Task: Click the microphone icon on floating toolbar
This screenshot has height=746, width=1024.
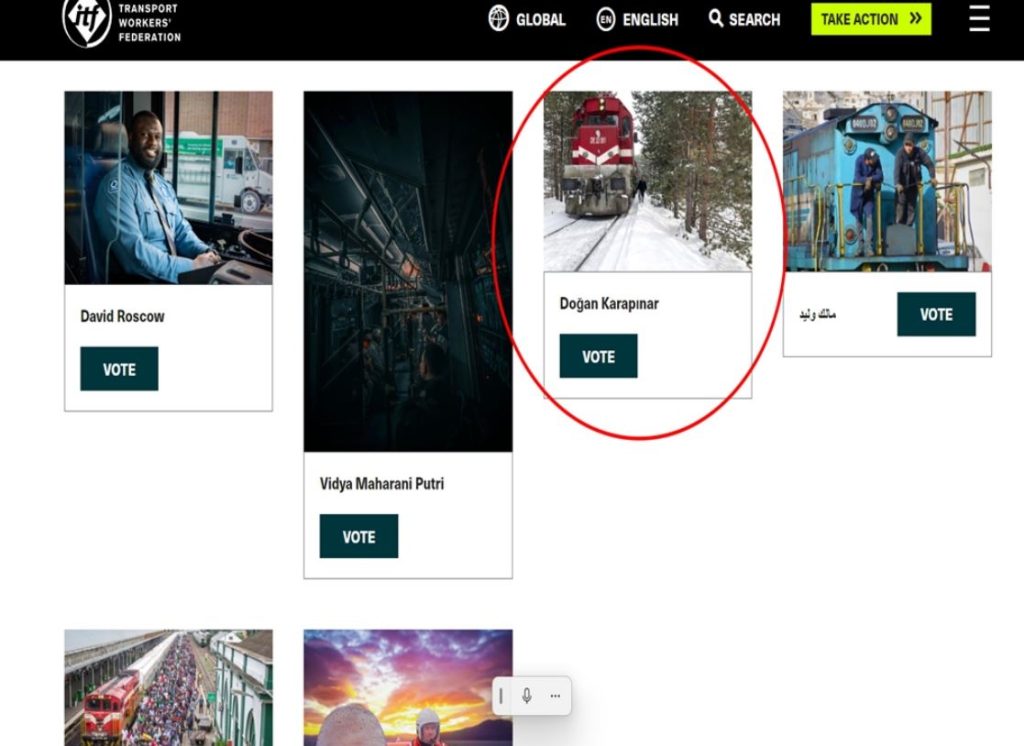Action: (x=527, y=696)
